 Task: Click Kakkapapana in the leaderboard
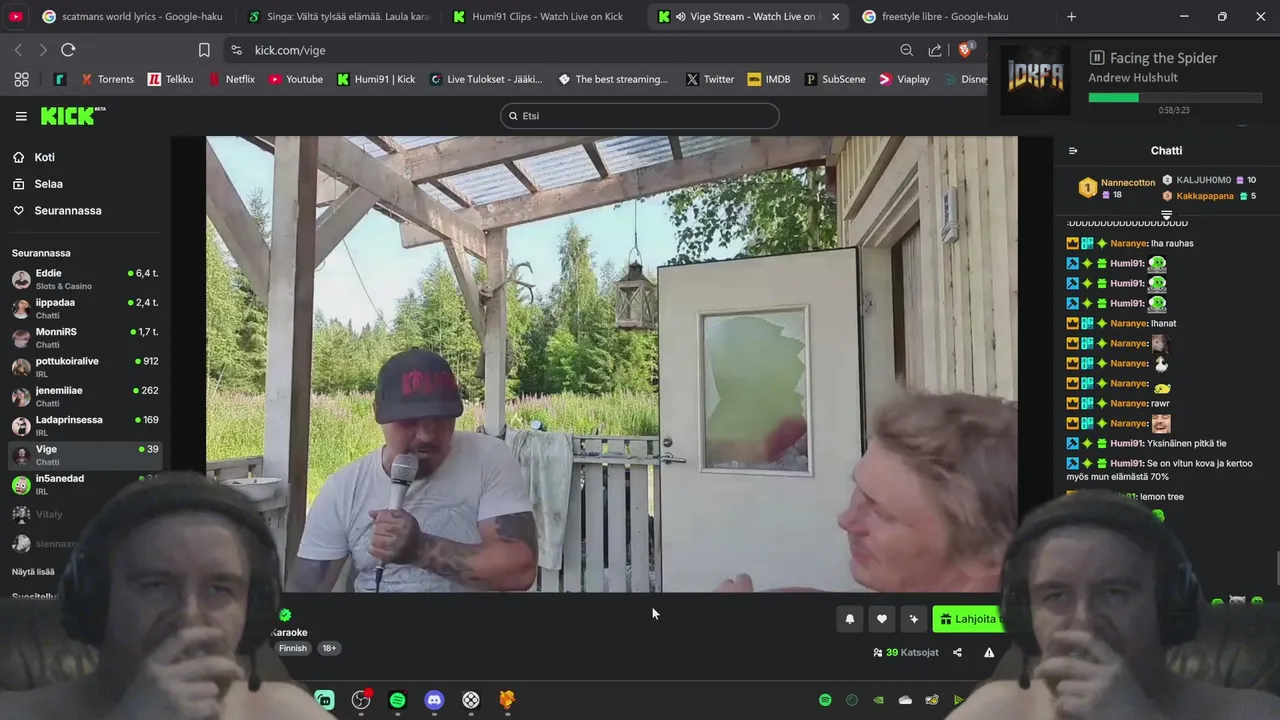pyautogui.click(x=1204, y=196)
